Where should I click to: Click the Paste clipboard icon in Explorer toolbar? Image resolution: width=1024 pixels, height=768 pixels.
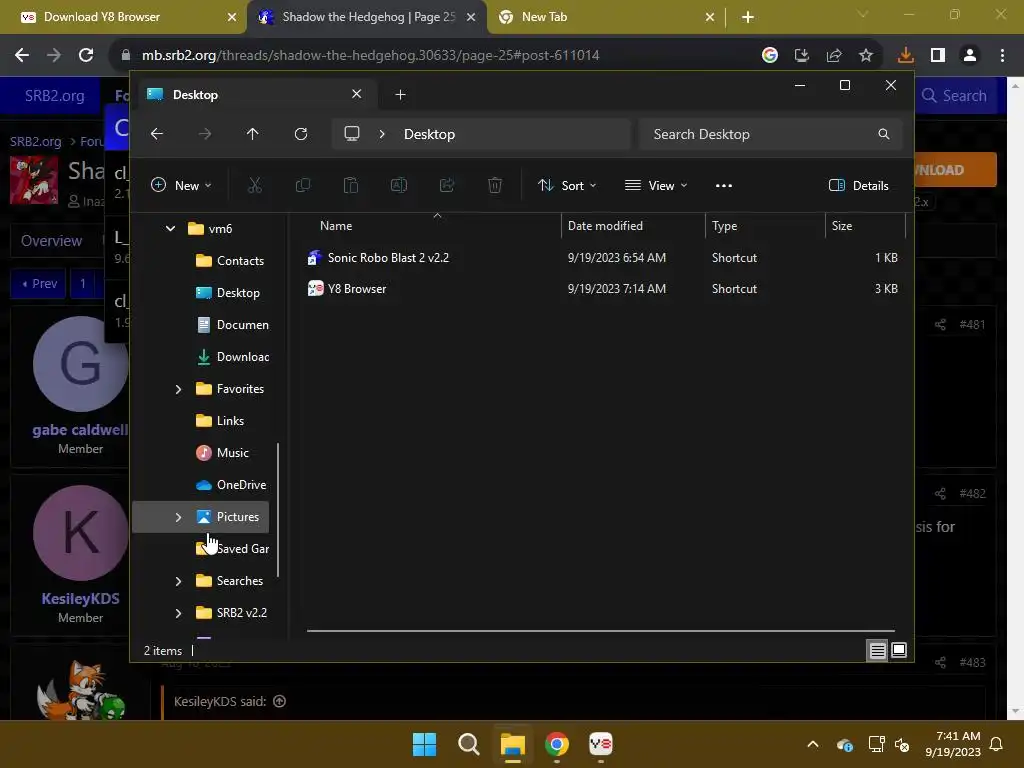pos(351,185)
